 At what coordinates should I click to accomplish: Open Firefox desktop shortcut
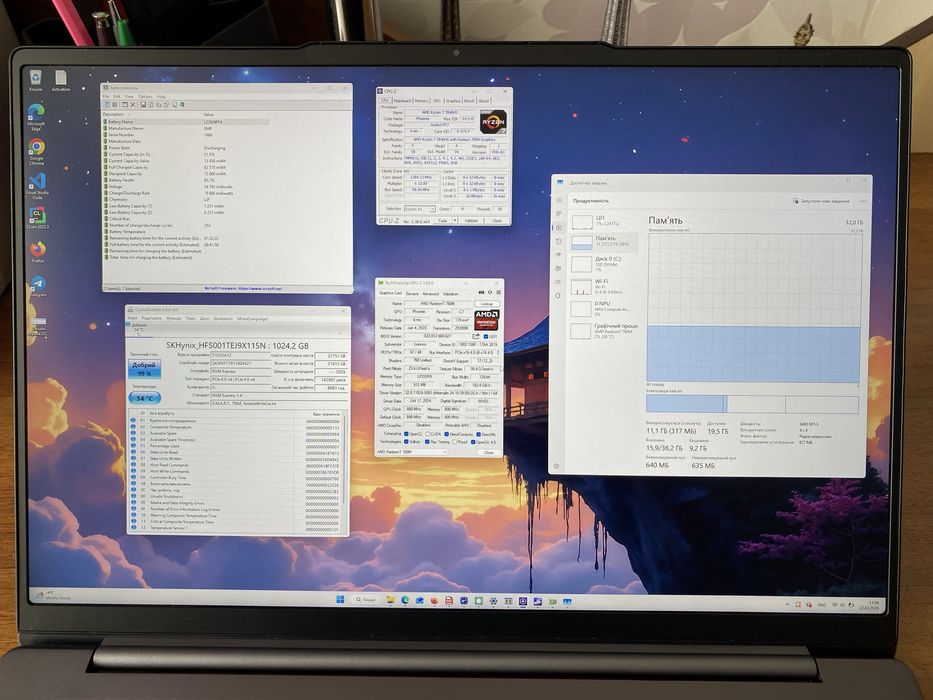coord(38,248)
